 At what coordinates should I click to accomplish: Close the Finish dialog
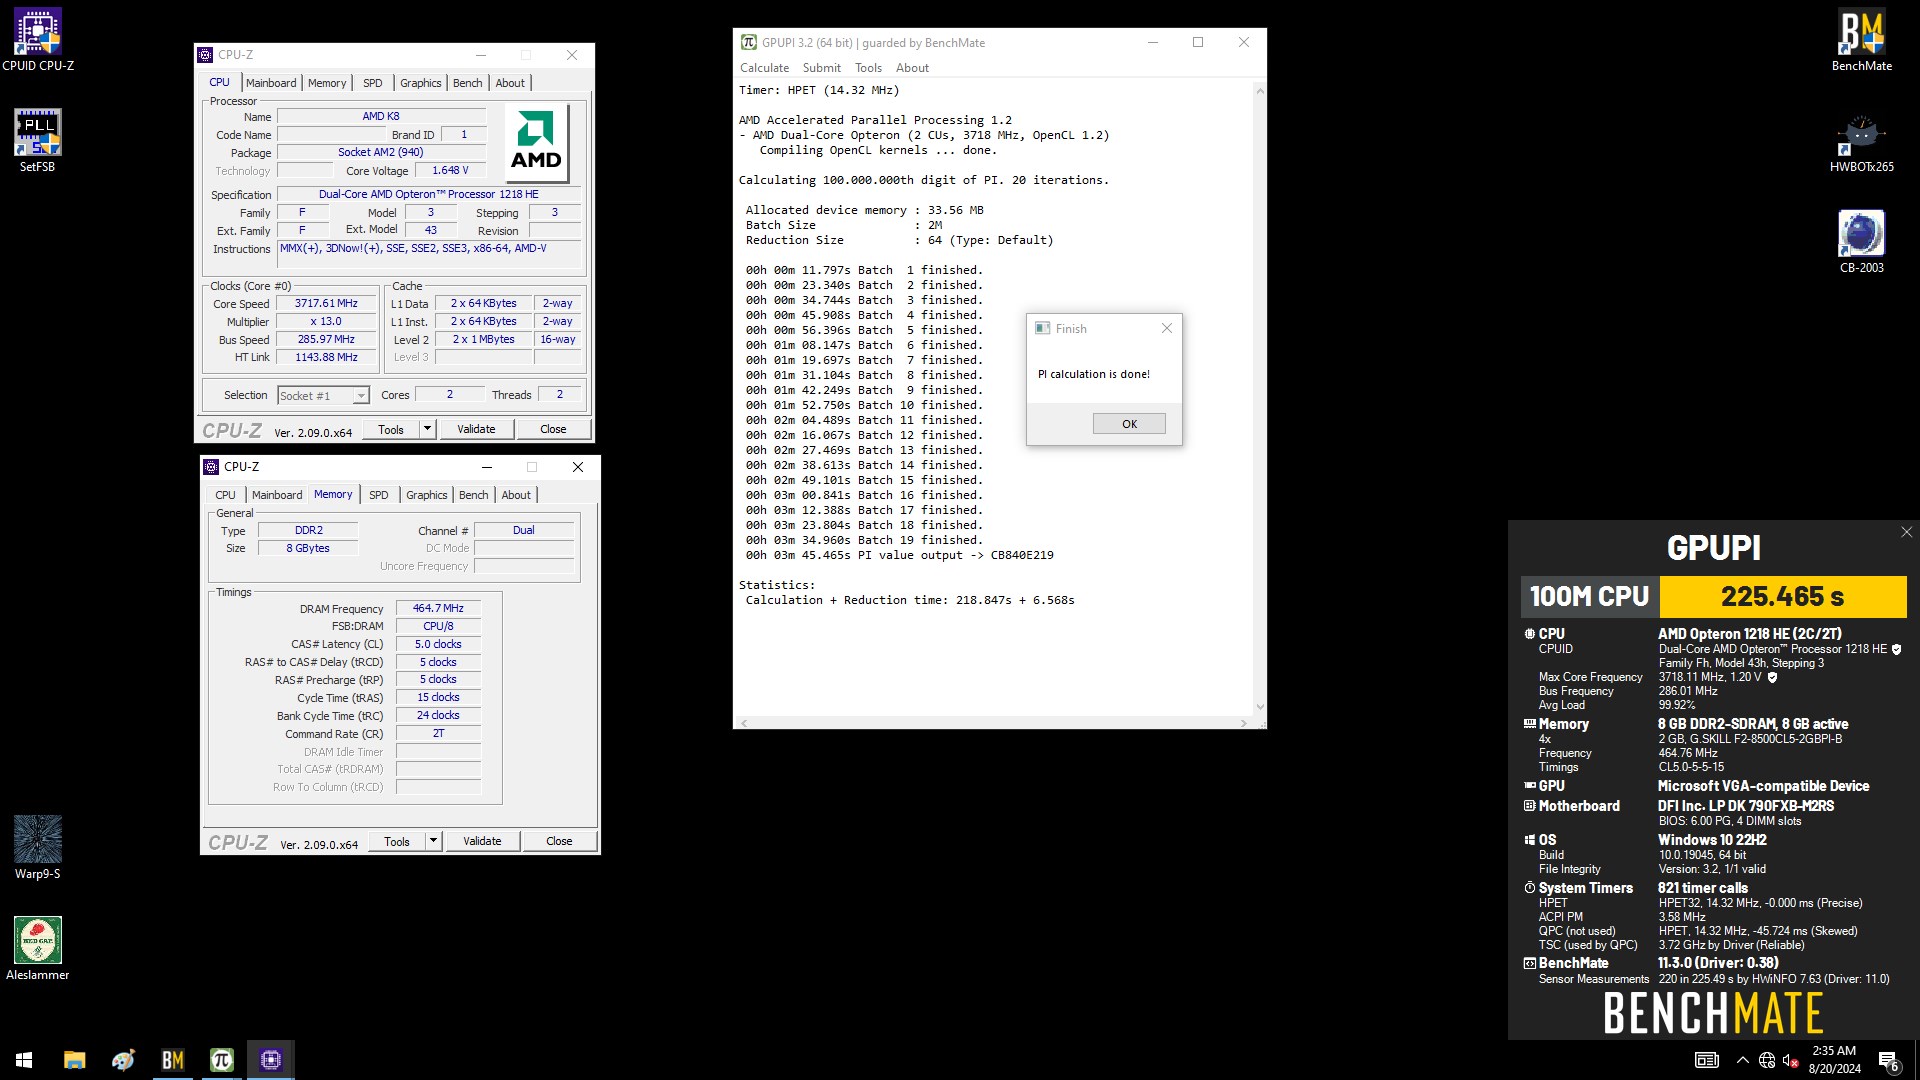[1166, 328]
